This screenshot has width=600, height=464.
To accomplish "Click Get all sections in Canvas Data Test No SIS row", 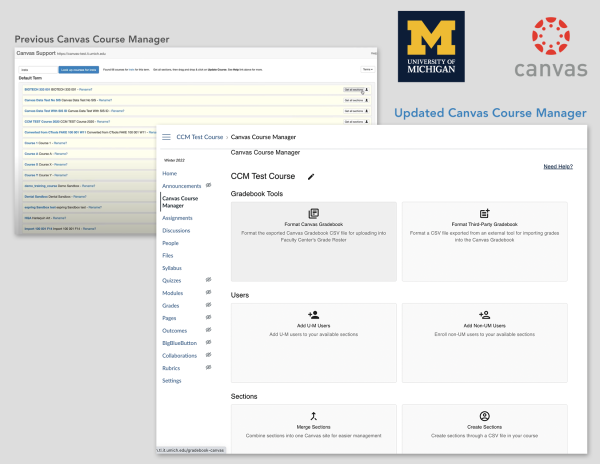I will pos(354,100).
